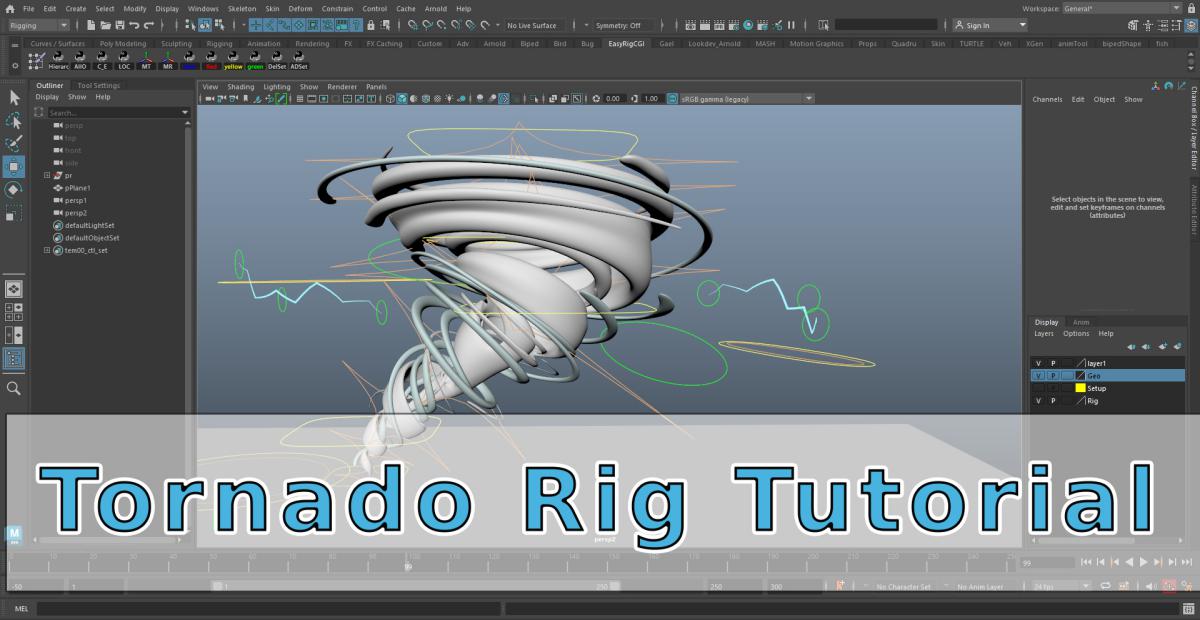Open the Skeleton menu

[x=241, y=8]
